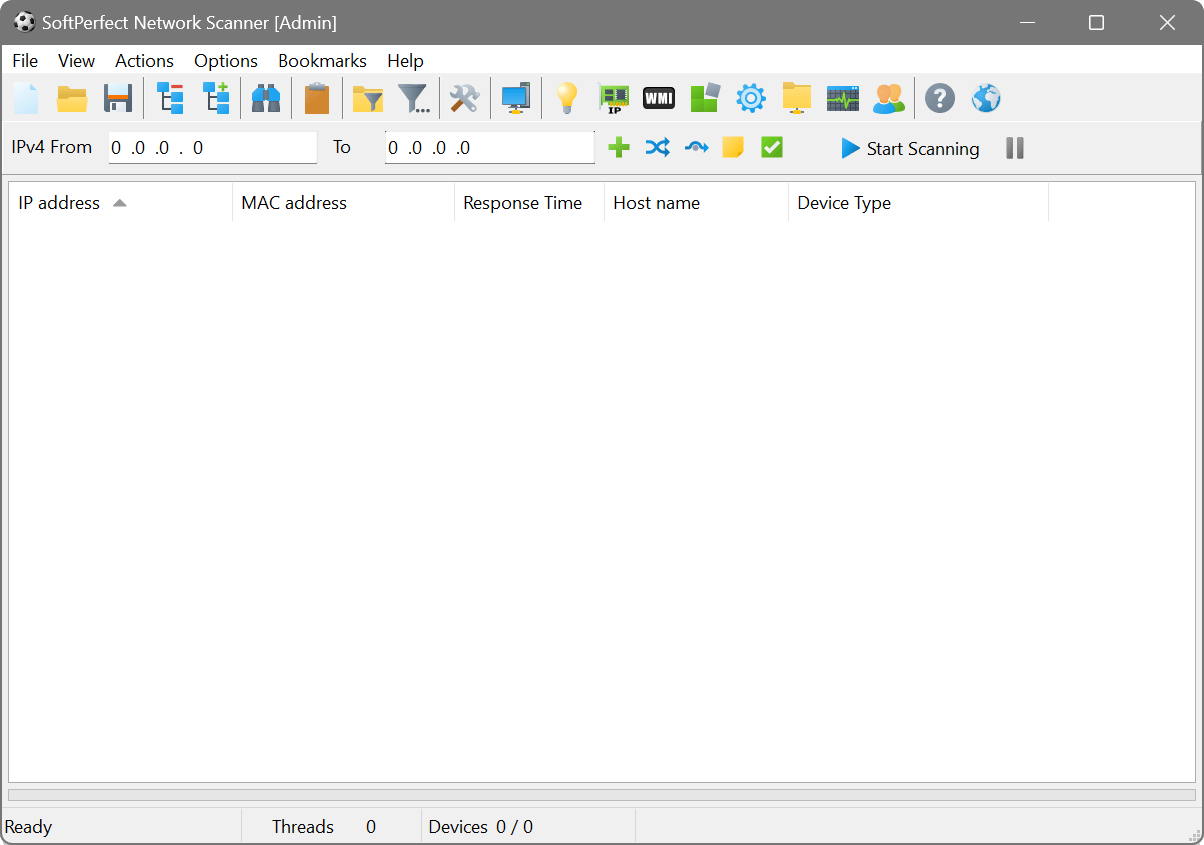Image resolution: width=1204 pixels, height=845 pixels.
Task: Open the Options menu
Action: 226,61
